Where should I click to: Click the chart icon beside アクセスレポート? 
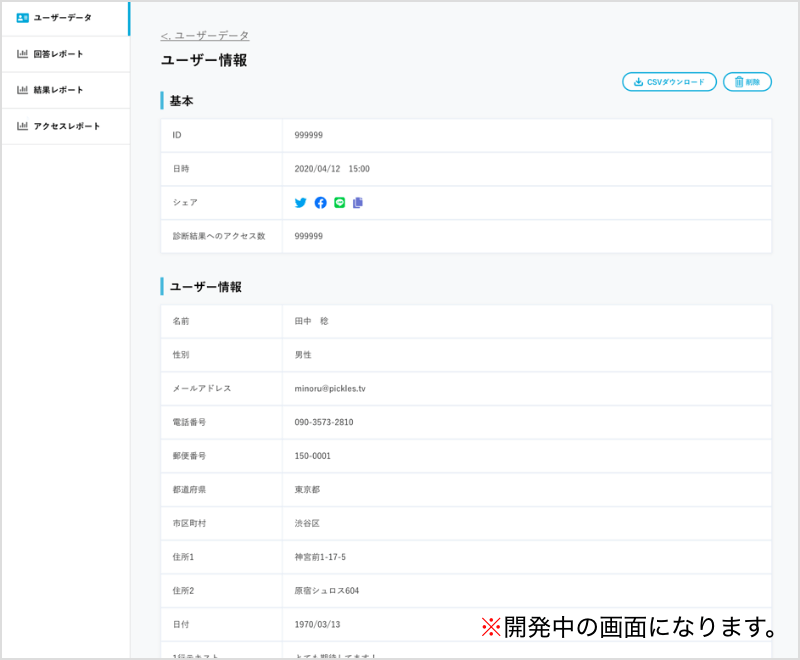[22, 125]
